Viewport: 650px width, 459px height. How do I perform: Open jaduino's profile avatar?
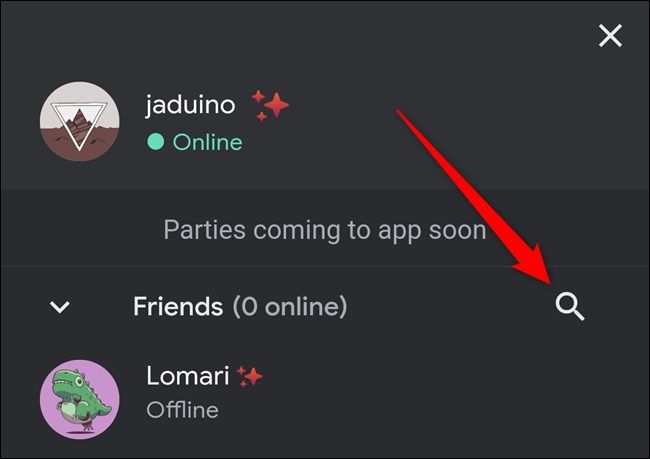(80, 121)
